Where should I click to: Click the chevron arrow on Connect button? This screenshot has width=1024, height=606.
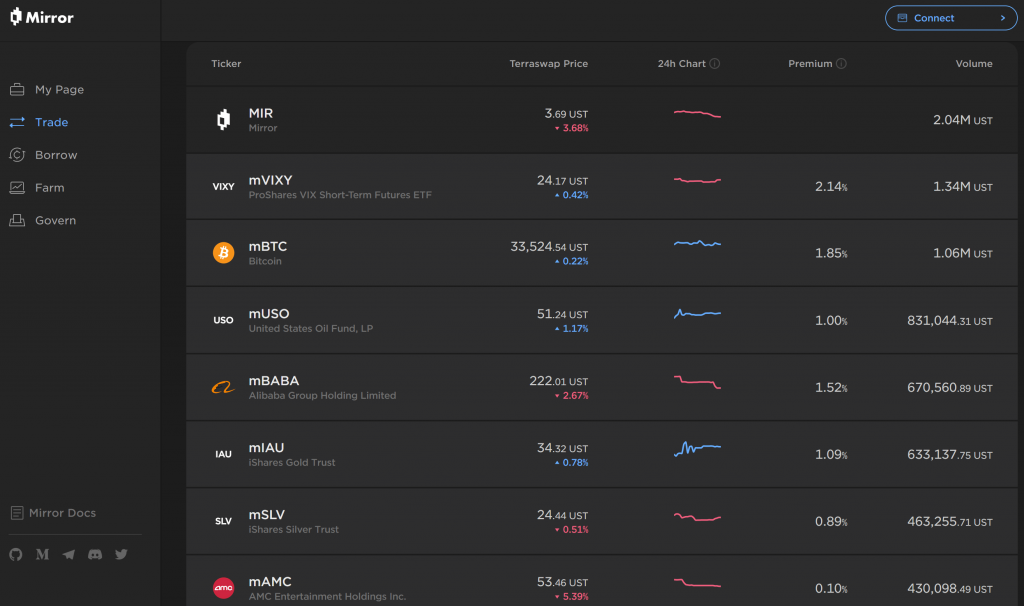coord(1003,18)
